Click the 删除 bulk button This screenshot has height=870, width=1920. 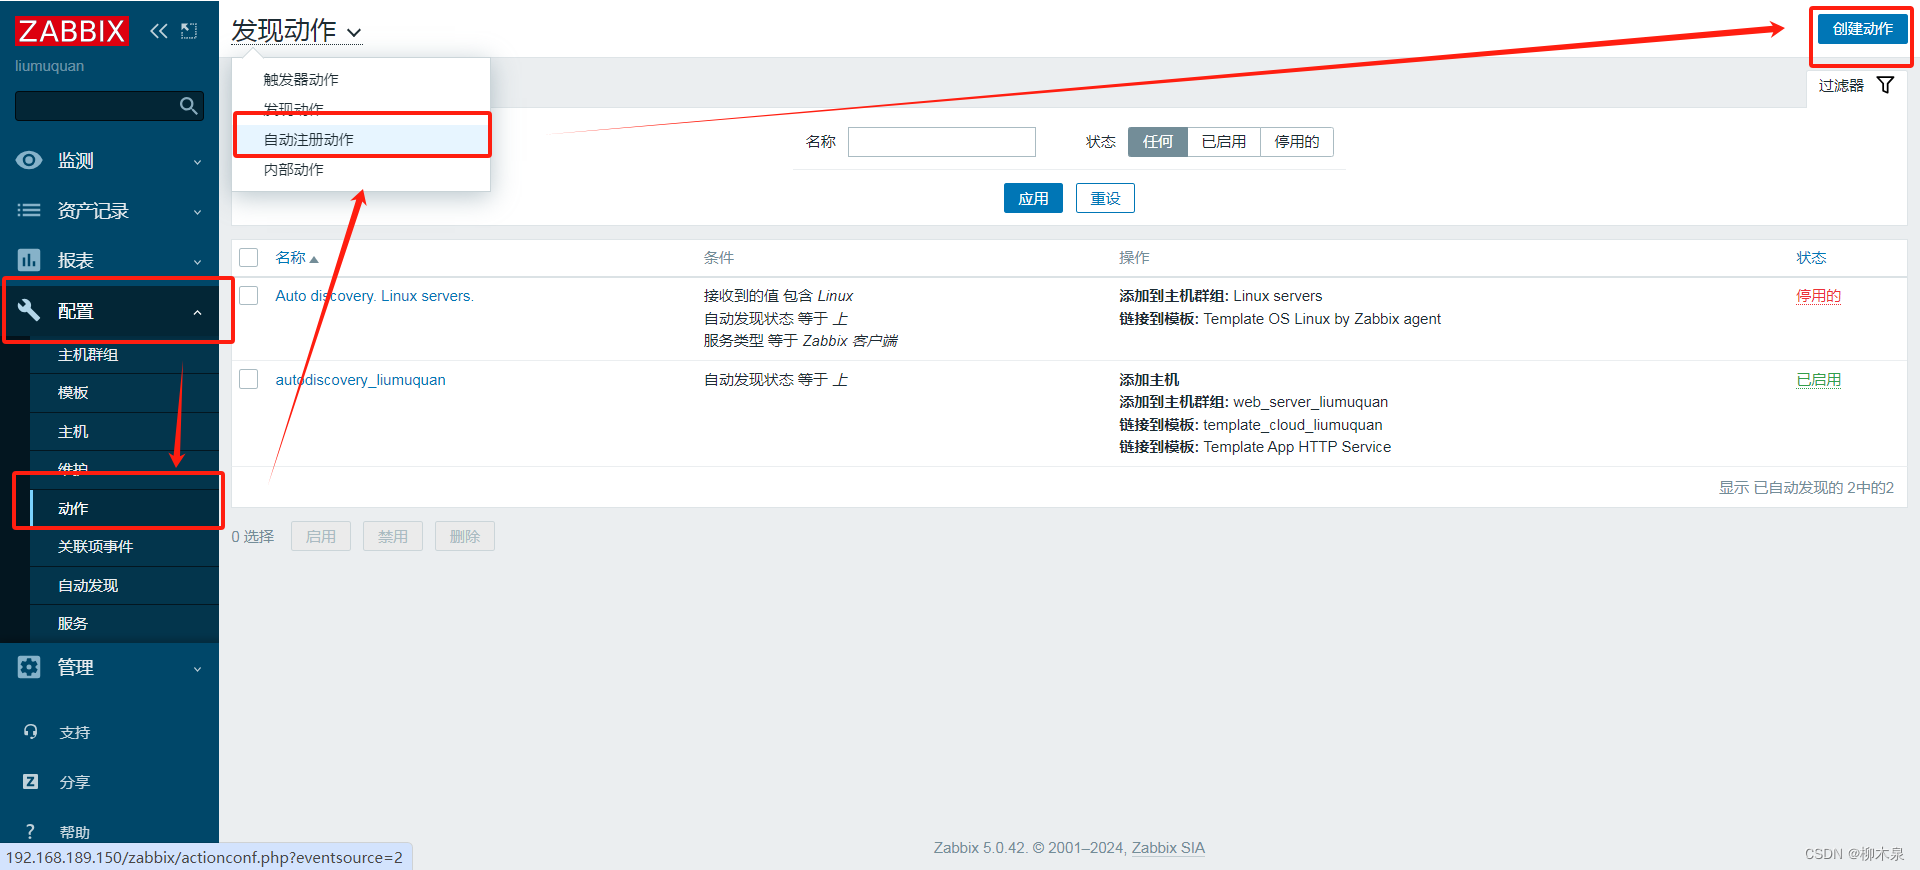point(465,536)
